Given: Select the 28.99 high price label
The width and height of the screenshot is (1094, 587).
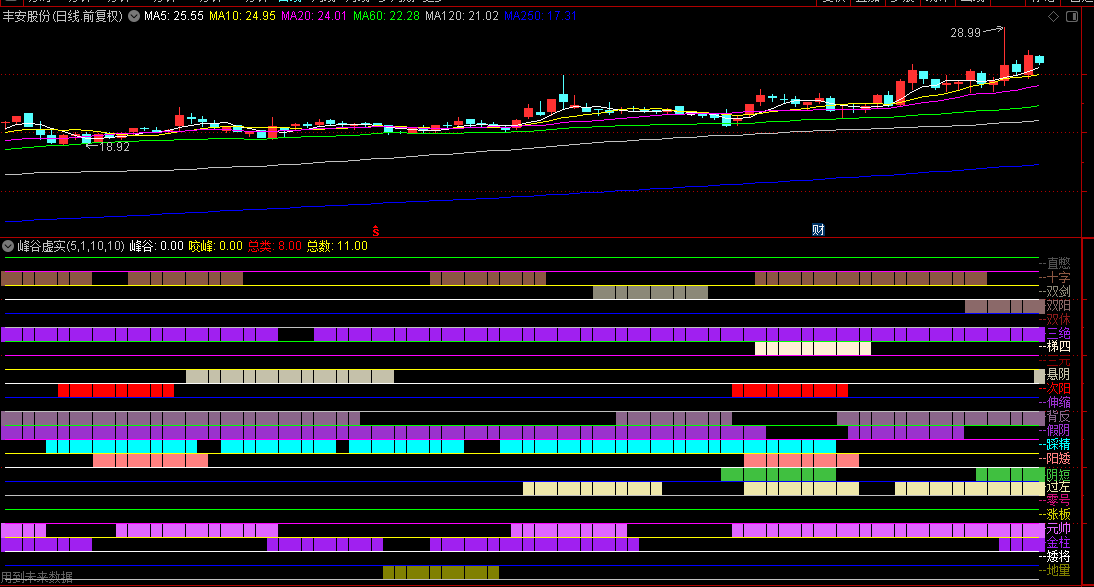Looking at the screenshot, I should (966, 33).
